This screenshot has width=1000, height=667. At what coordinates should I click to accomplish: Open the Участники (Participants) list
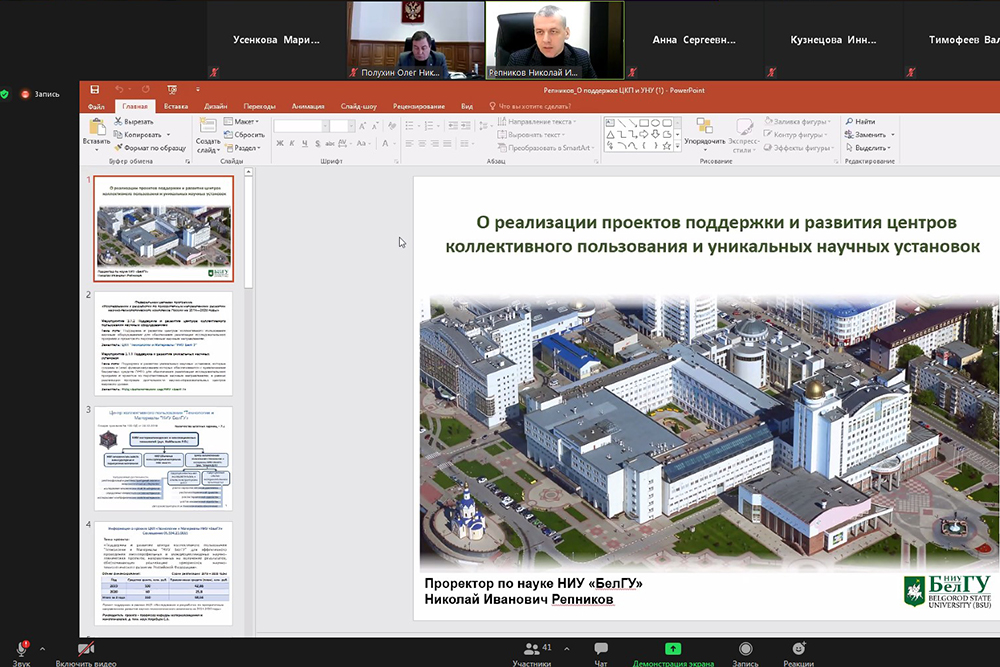[x=530, y=649]
